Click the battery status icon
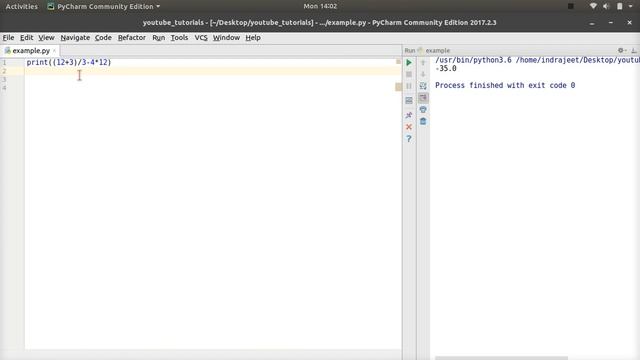 coord(620,6)
